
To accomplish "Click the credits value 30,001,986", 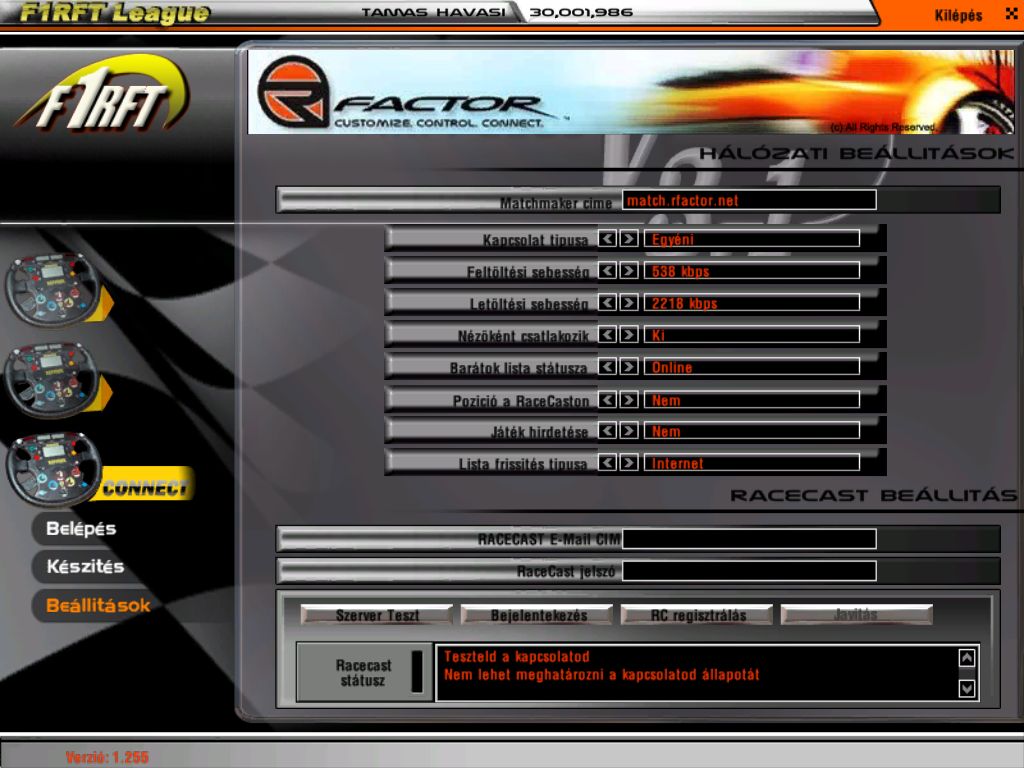I will coord(581,12).
